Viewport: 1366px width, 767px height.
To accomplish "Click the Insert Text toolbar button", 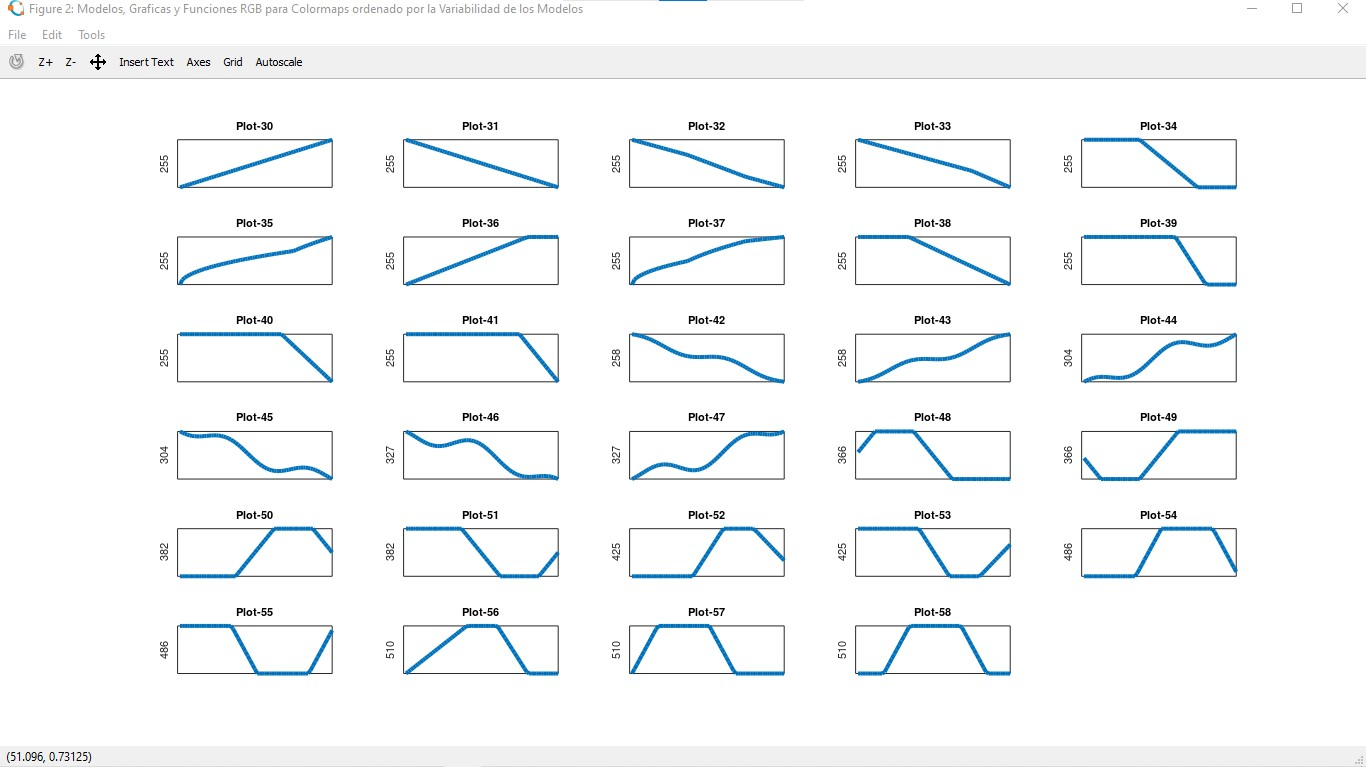I will coord(146,62).
